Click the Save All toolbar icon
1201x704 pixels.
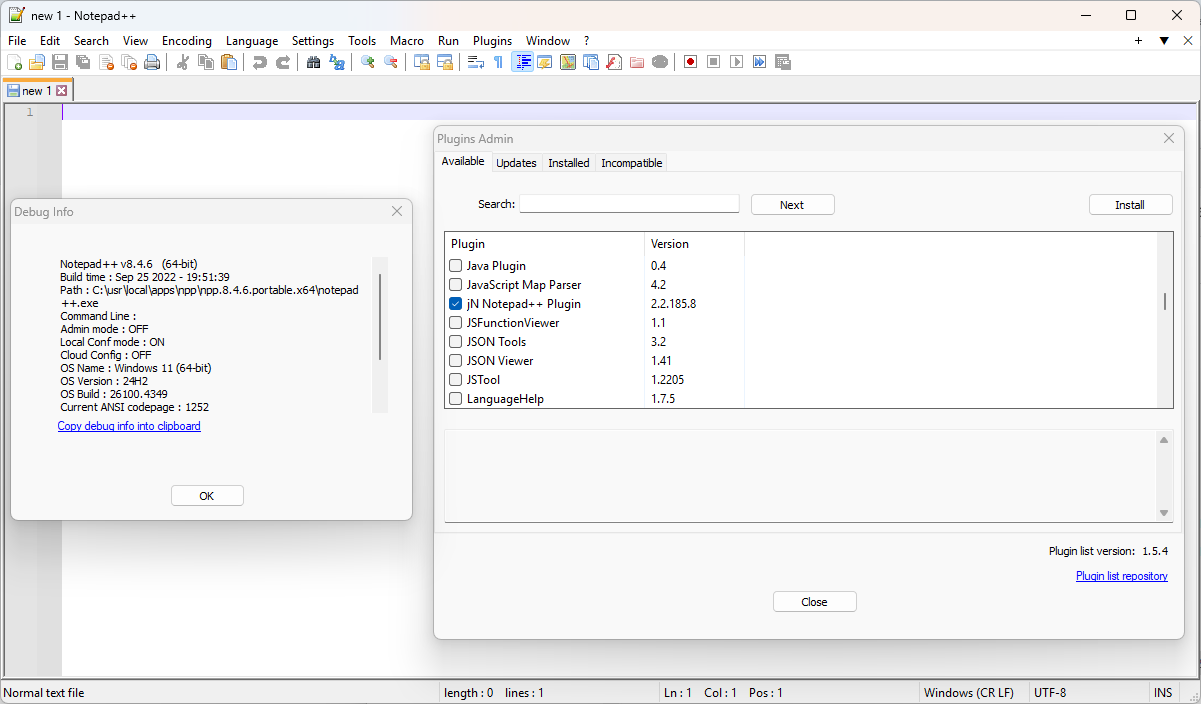click(83, 62)
